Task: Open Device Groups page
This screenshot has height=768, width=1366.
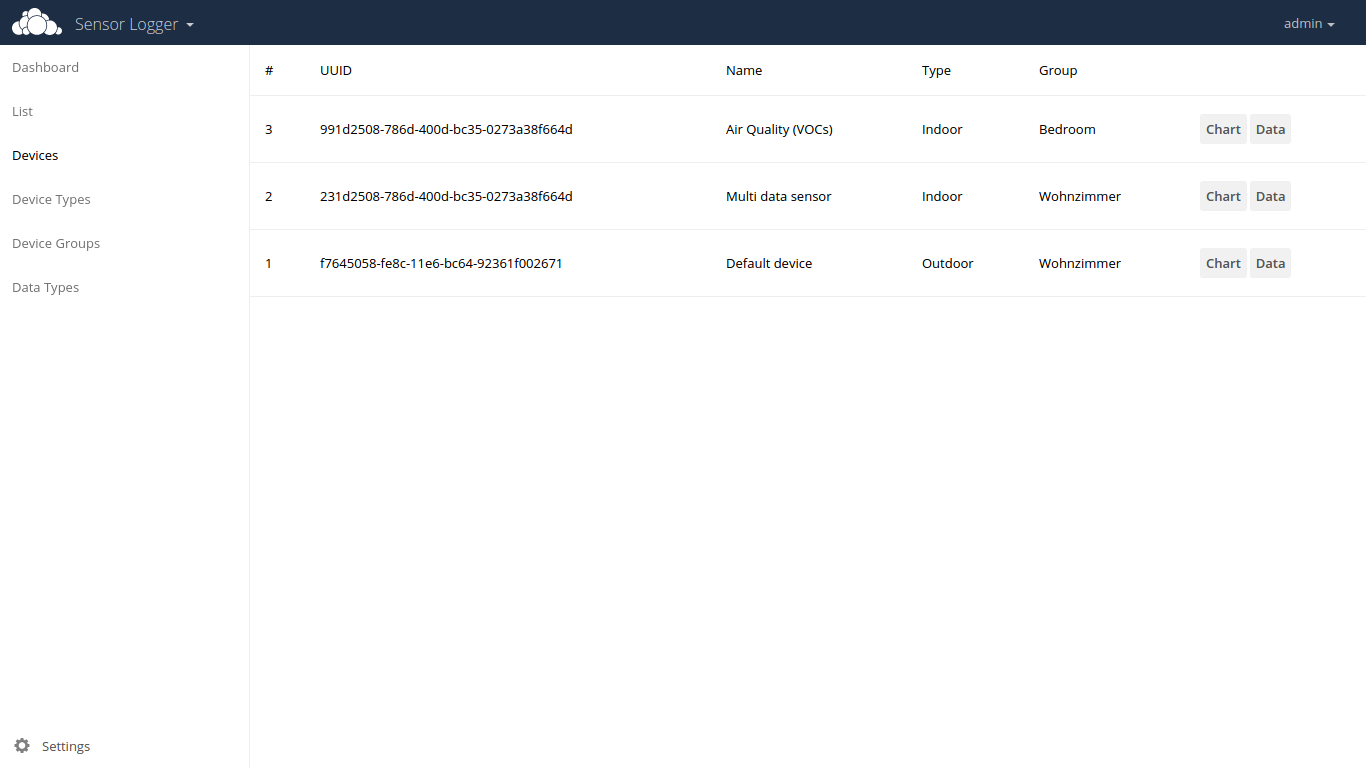Action: point(56,244)
